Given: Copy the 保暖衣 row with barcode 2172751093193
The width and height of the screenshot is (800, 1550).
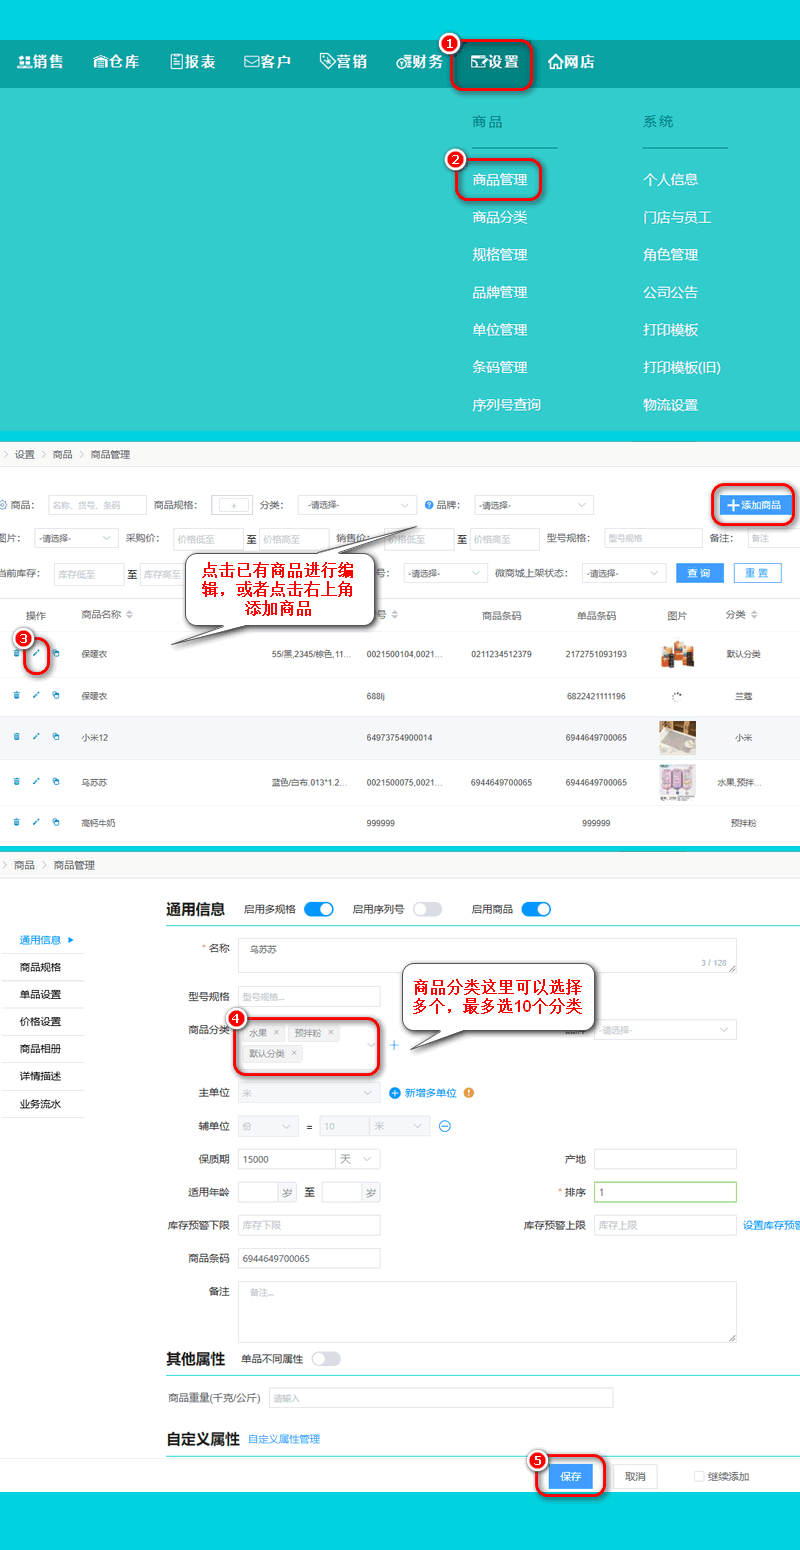Looking at the screenshot, I should pos(56,653).
